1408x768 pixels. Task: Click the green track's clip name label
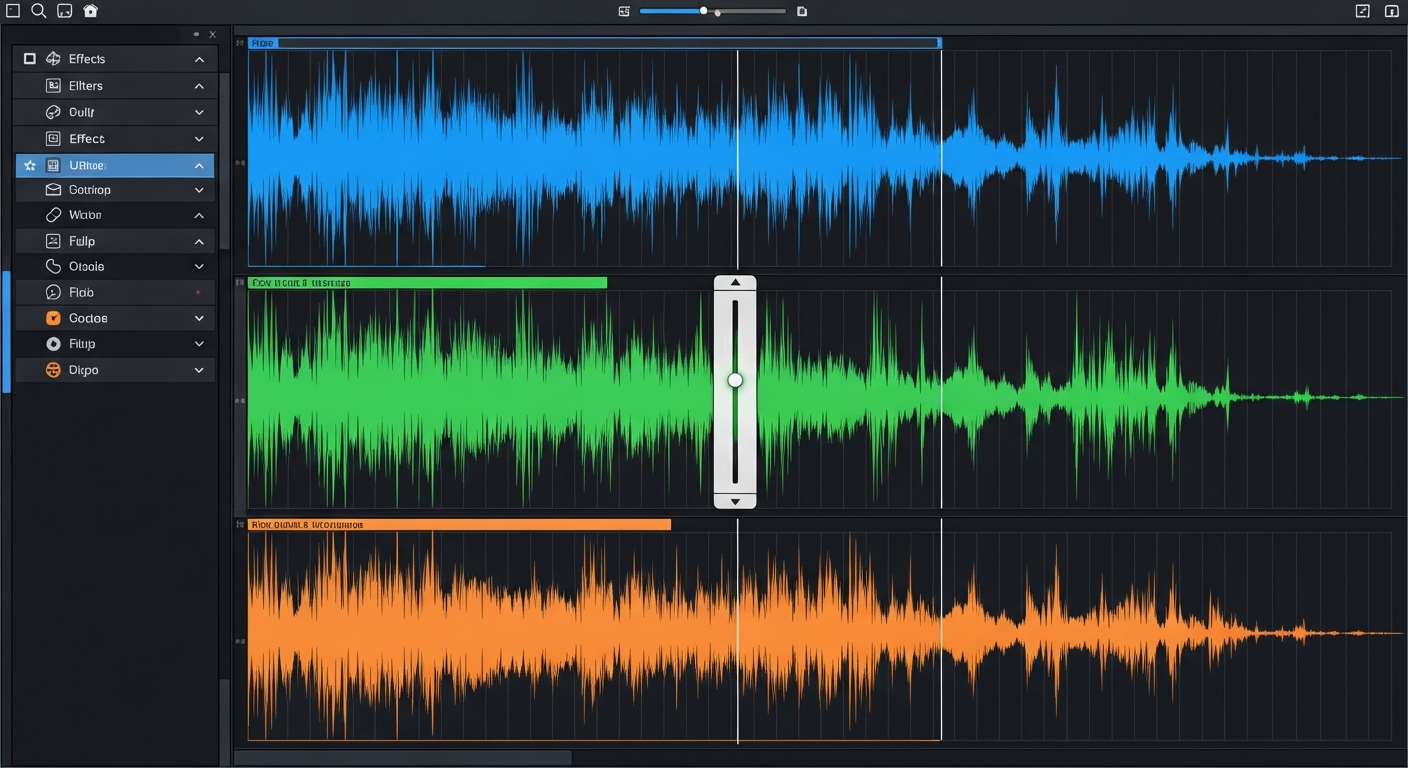click(300, 282)
